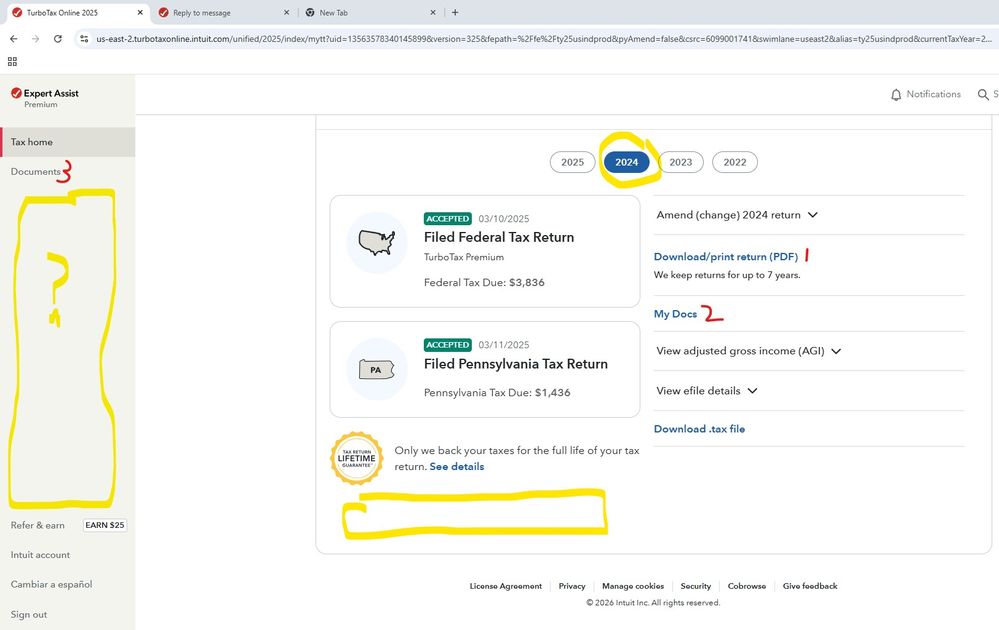The width and height of the screenshot is (999, 630).
Task: Click the browser address bar URL
Action: tap(543, 39)
